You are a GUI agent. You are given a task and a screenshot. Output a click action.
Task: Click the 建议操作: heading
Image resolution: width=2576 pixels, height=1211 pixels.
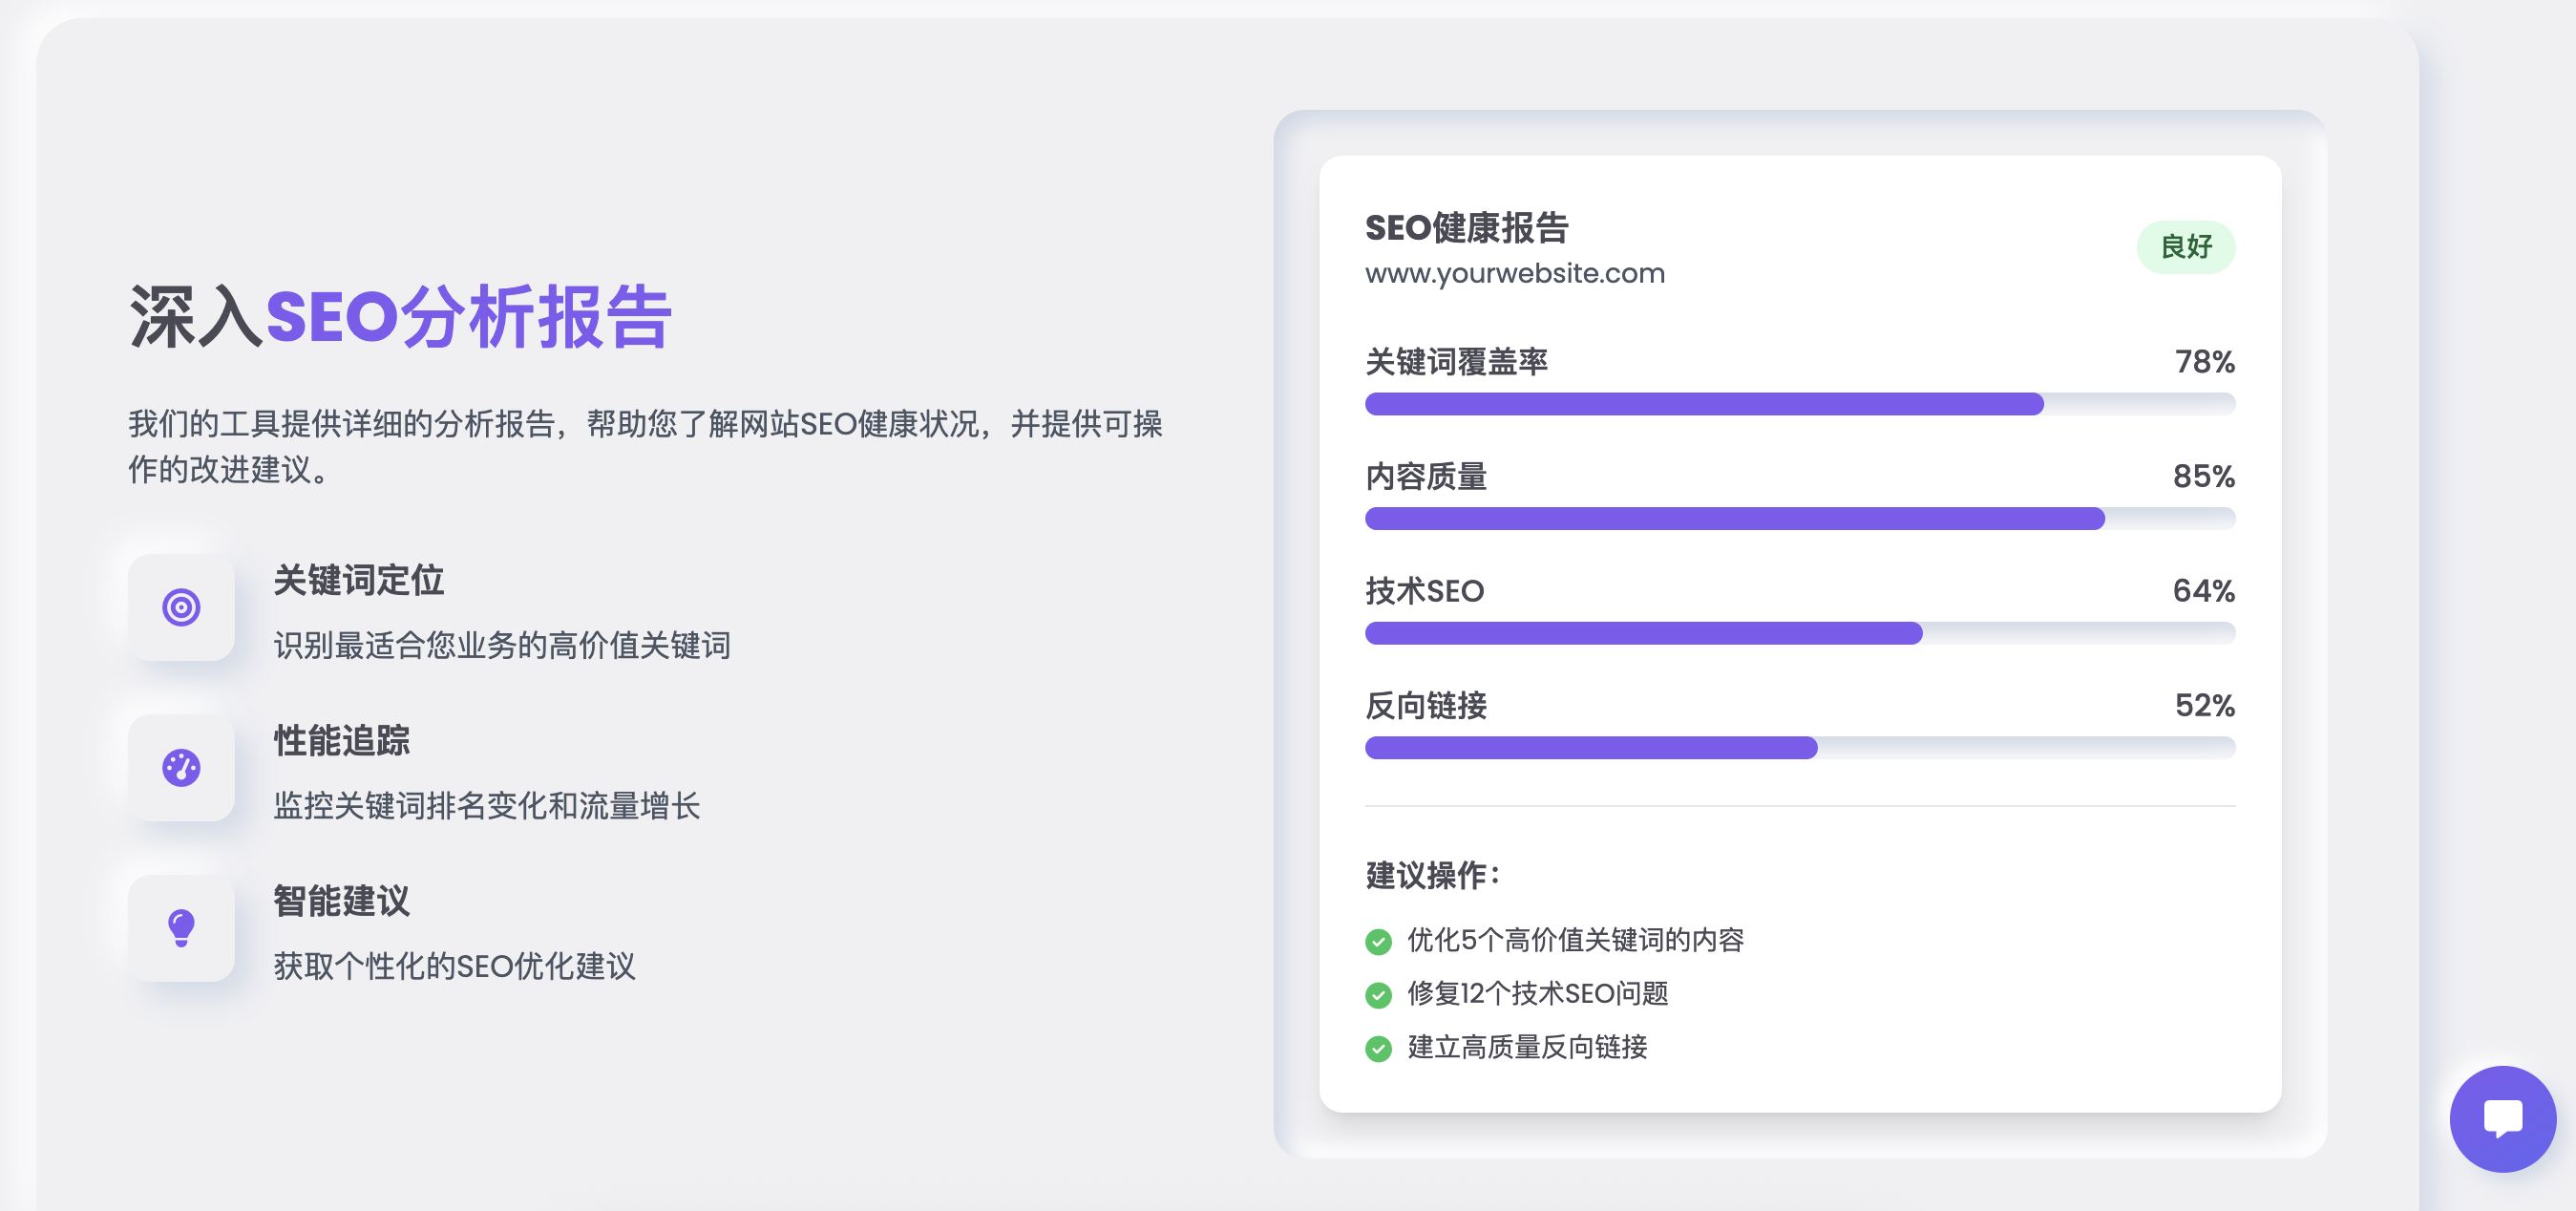pos(1433,875)
